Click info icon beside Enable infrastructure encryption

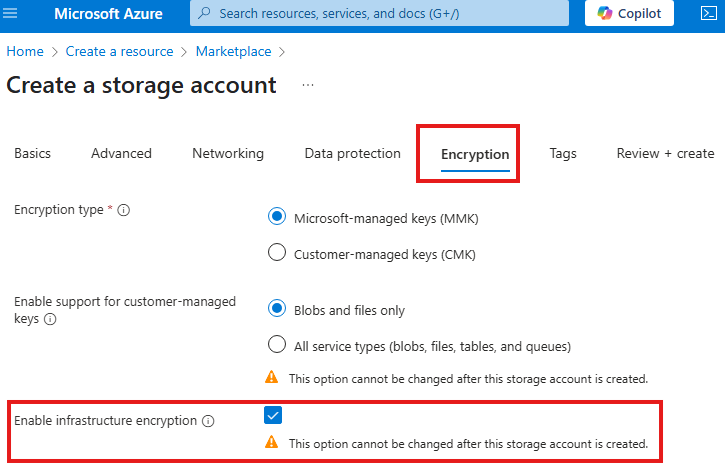pyautogui.click(x=208, y=421)
